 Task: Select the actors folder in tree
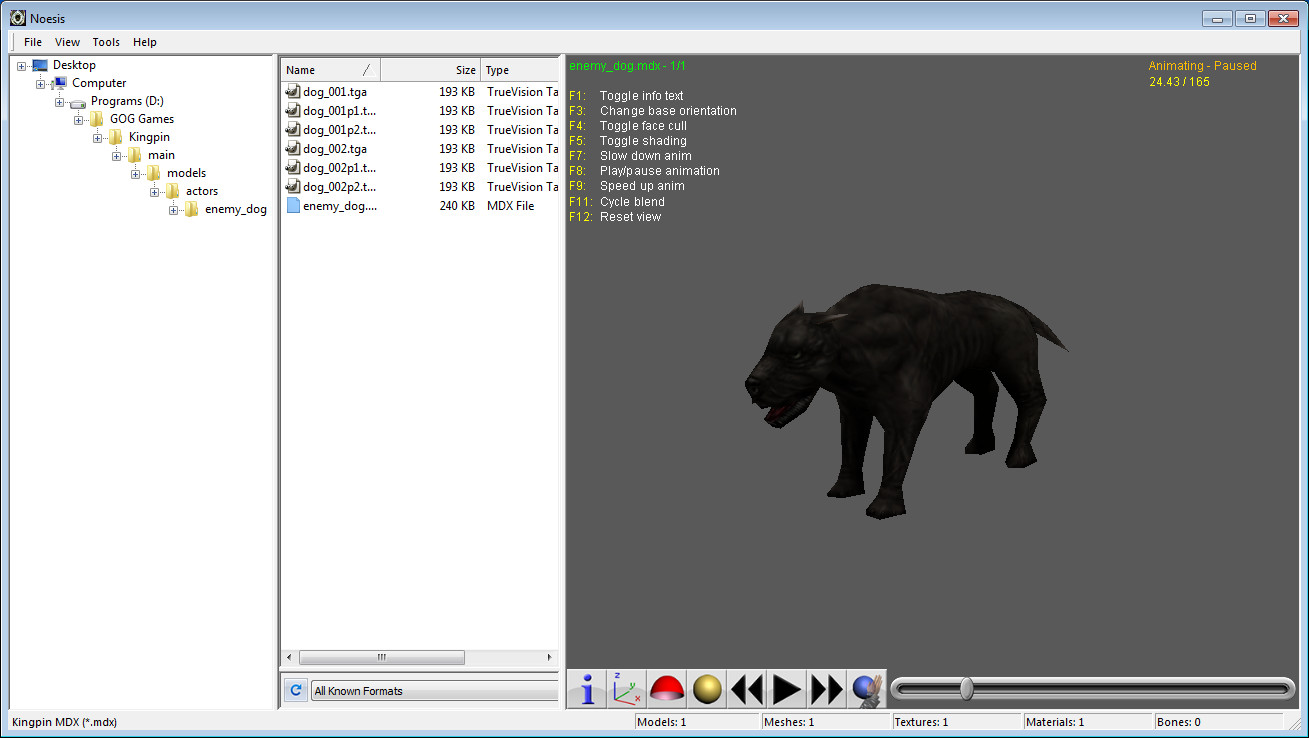(202, 191)
